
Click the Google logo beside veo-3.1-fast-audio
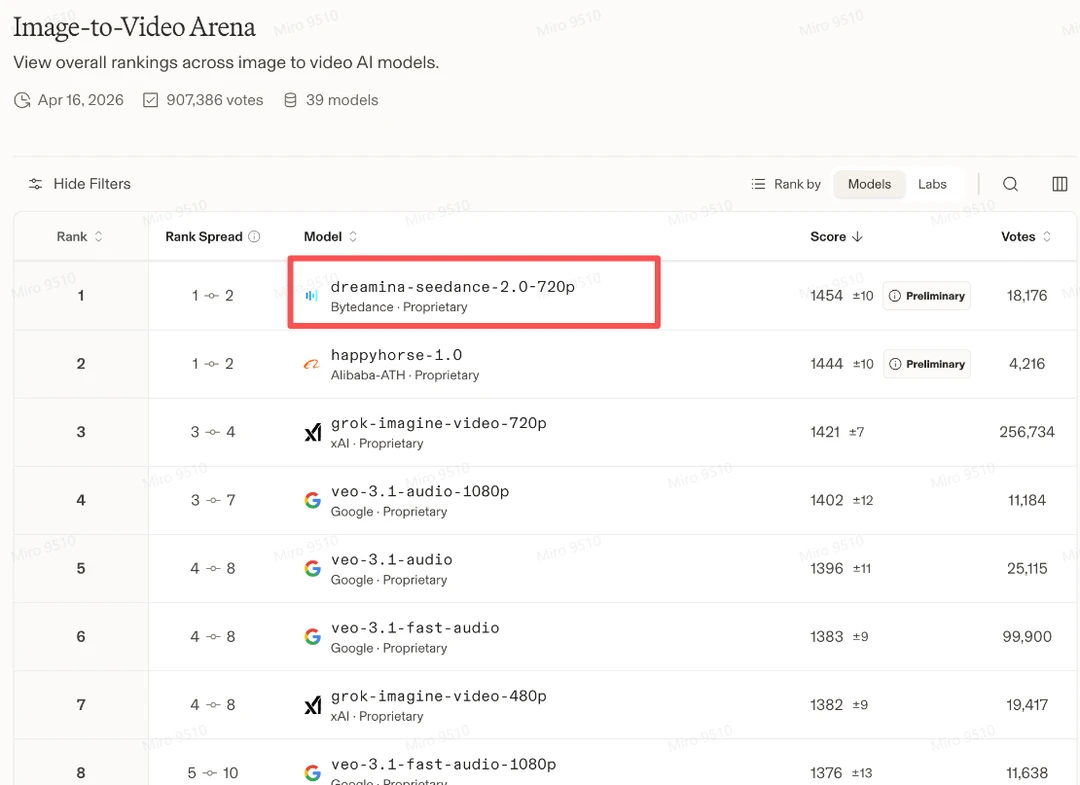click(313, 637)
